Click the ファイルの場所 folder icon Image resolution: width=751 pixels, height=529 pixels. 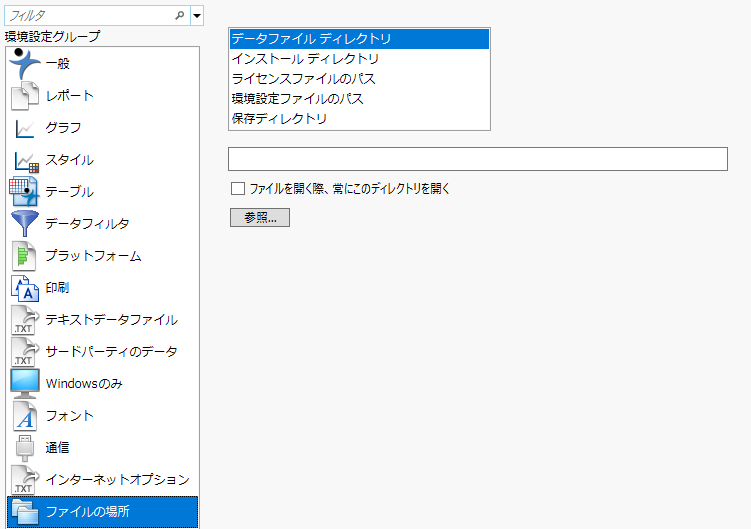(25, 512)
